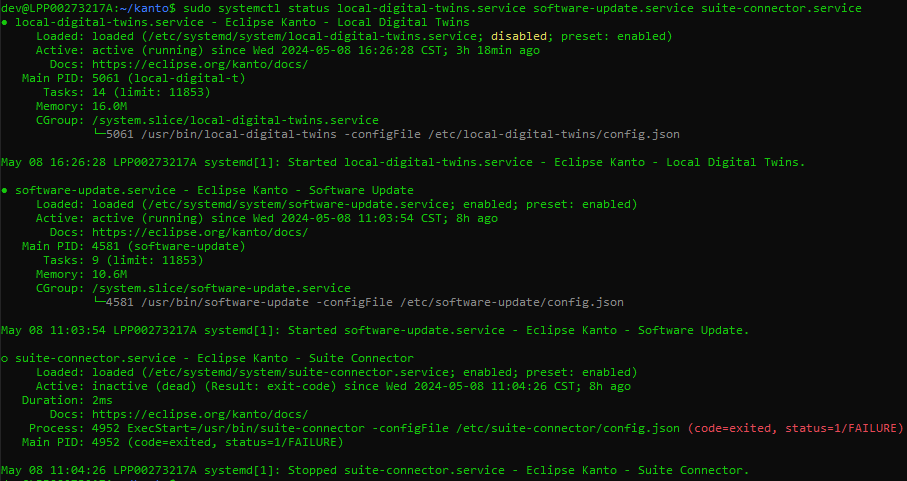
Task: Click '3h 18min ago' time text
Action: point(498,50)
